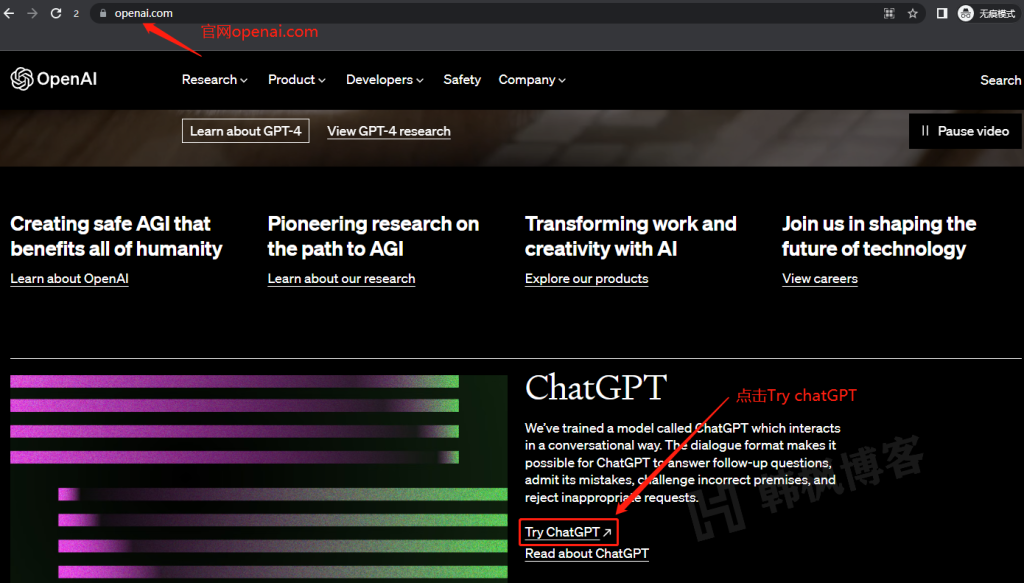Toggle the browser side panel icon
The image size is (1024, 583).
tap(942, 13)
